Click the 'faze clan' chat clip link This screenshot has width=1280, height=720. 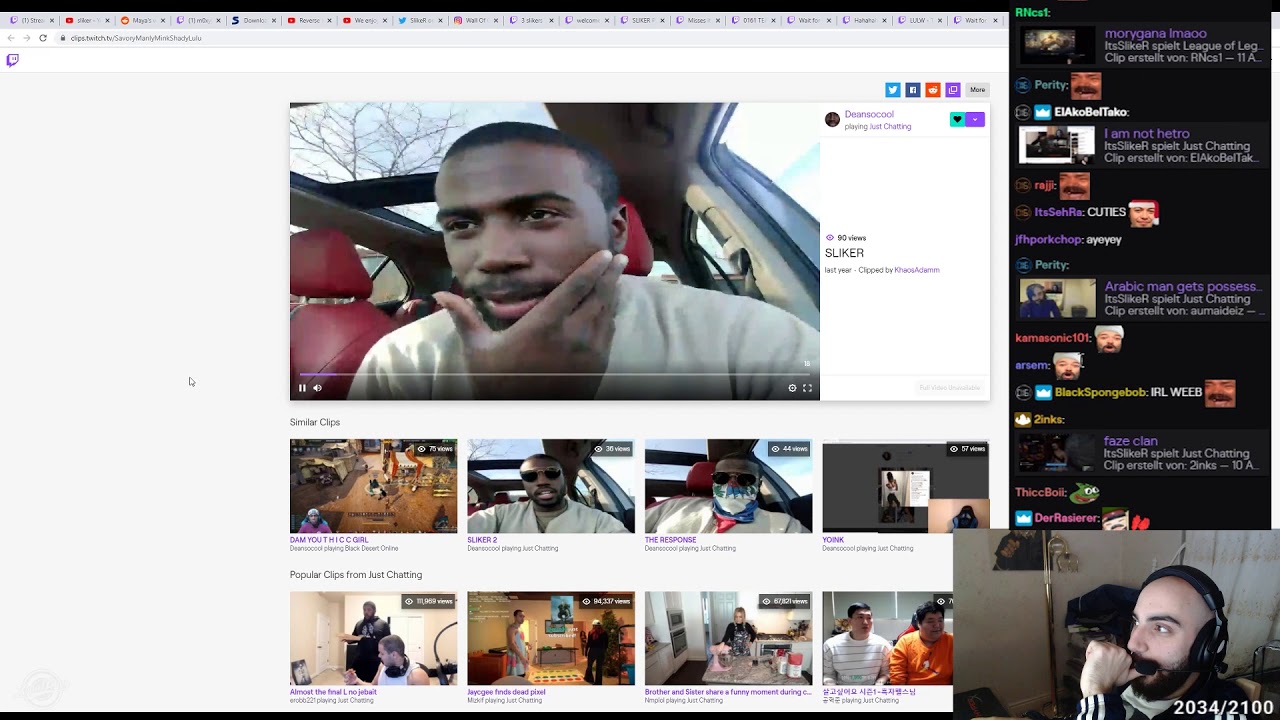1130,441
